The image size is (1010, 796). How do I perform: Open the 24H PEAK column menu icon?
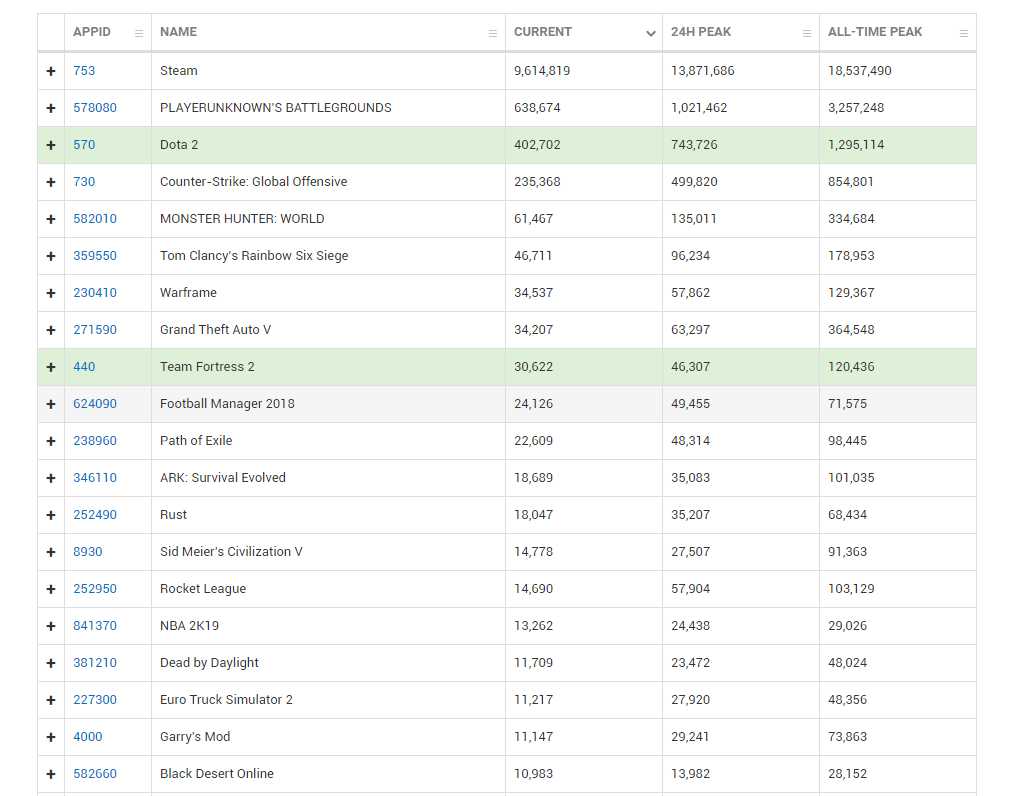click(x=807, y=33)
